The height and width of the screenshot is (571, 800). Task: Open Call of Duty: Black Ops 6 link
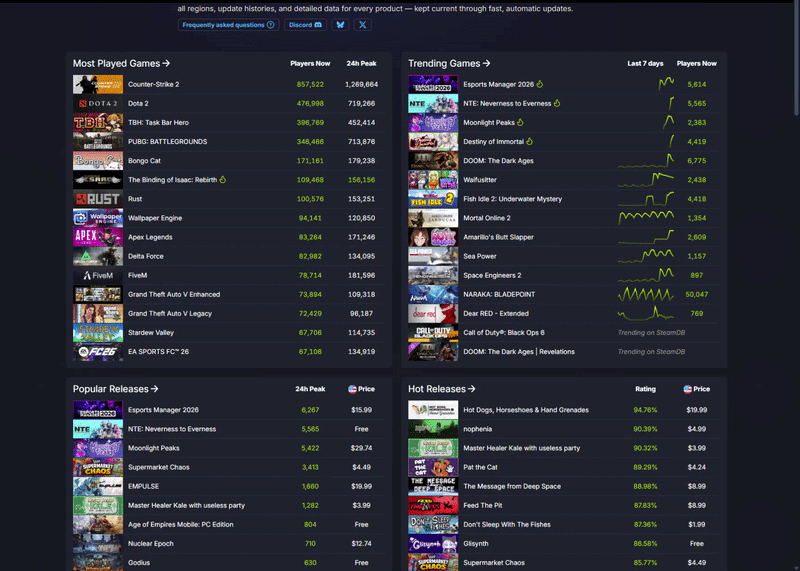504,332
